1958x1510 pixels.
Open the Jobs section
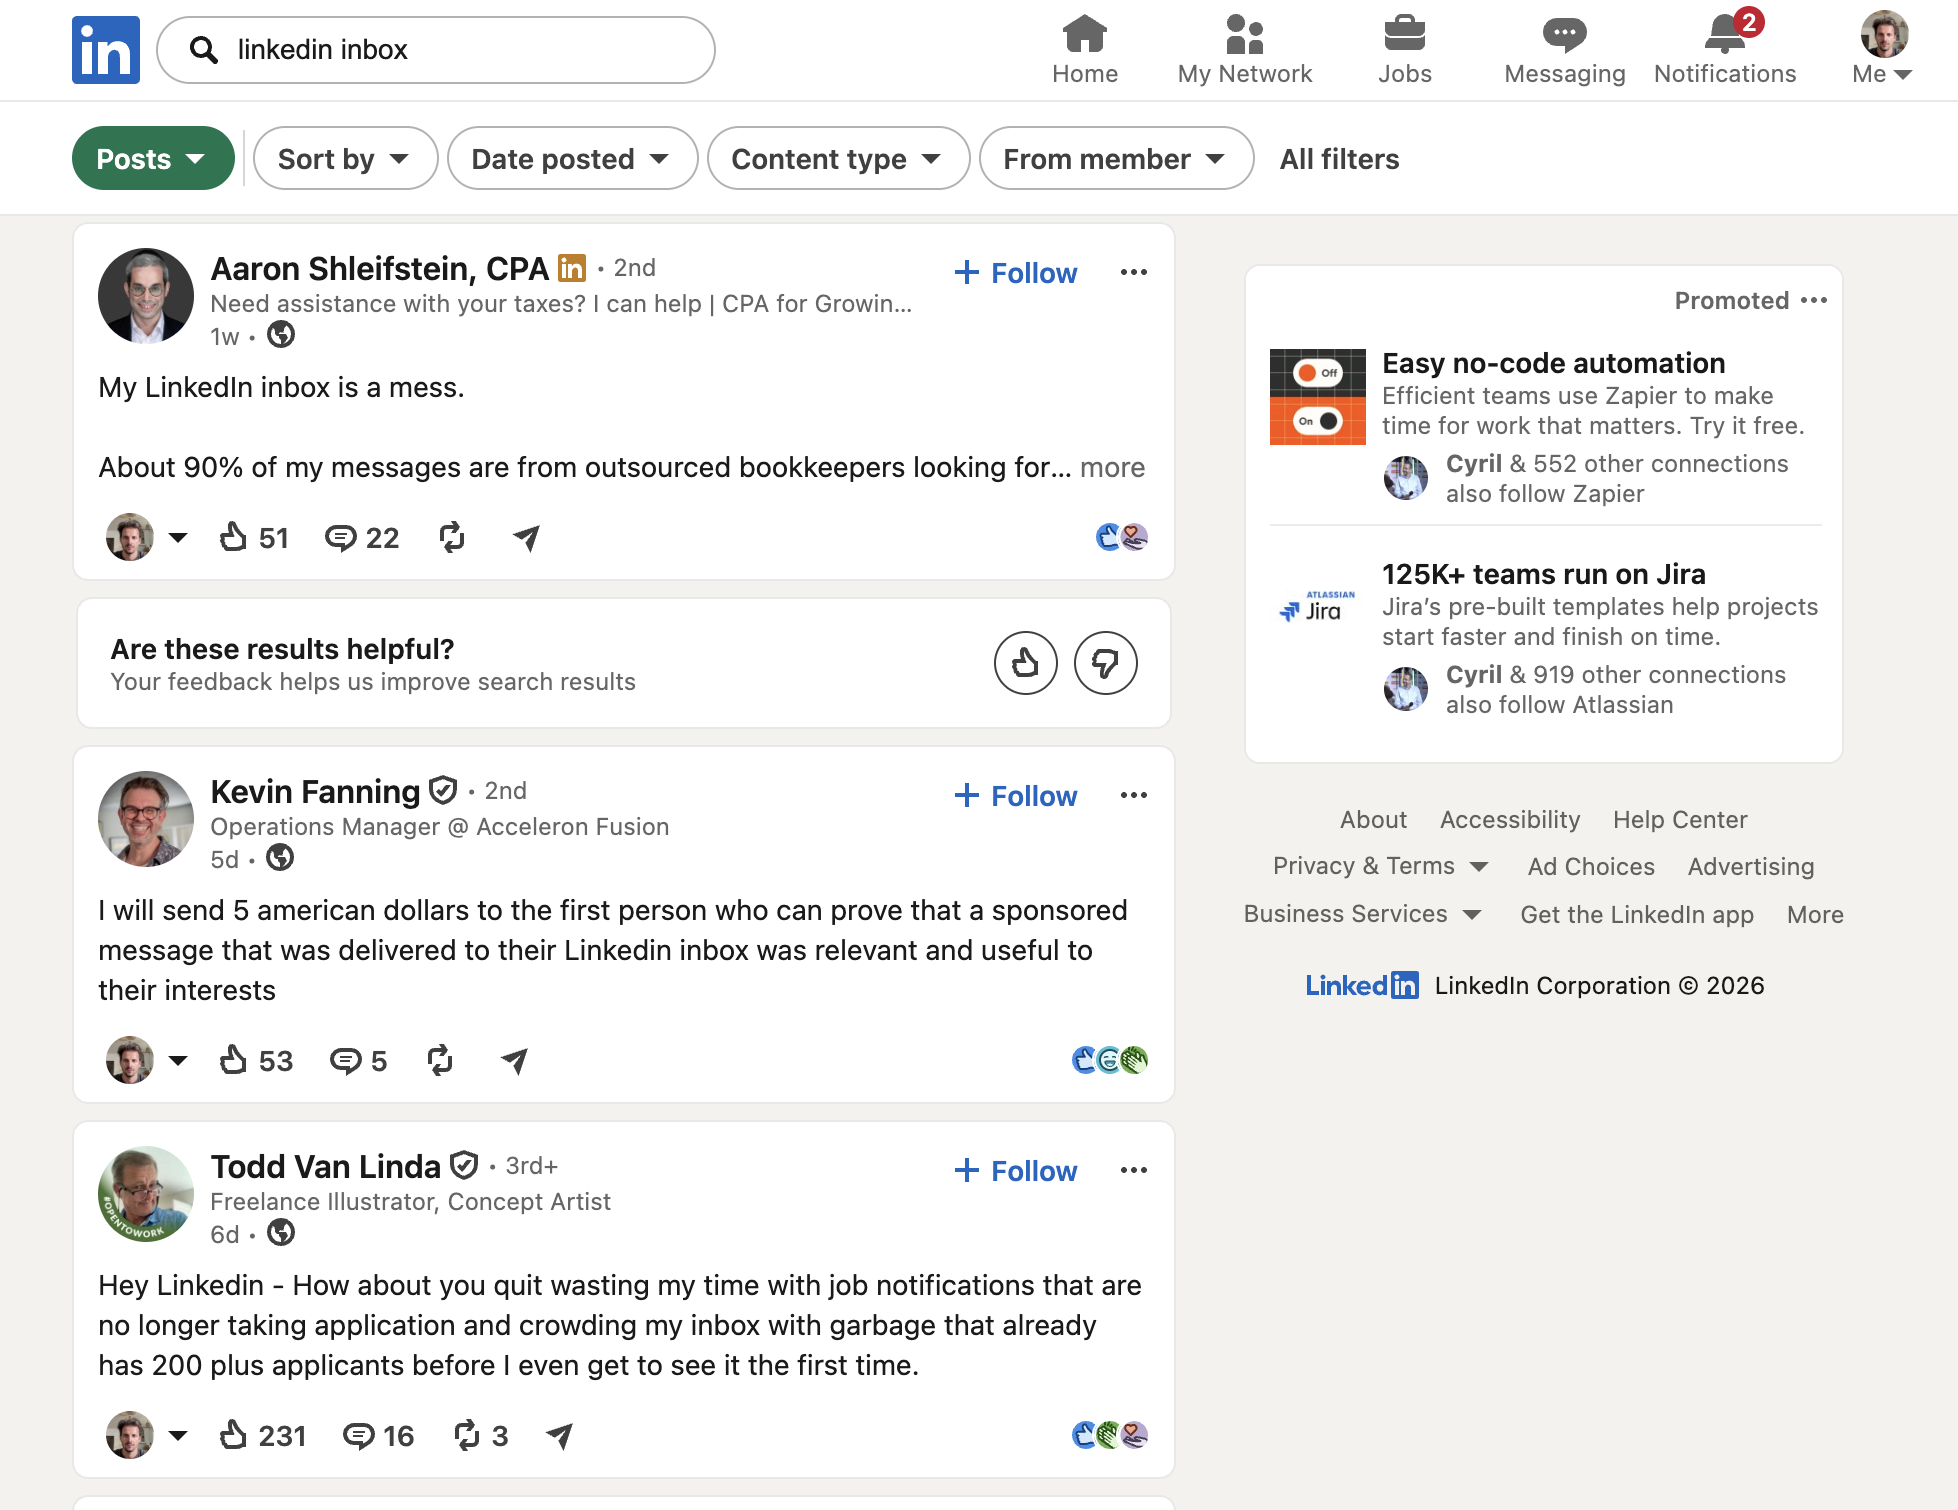pos(1405,50)
